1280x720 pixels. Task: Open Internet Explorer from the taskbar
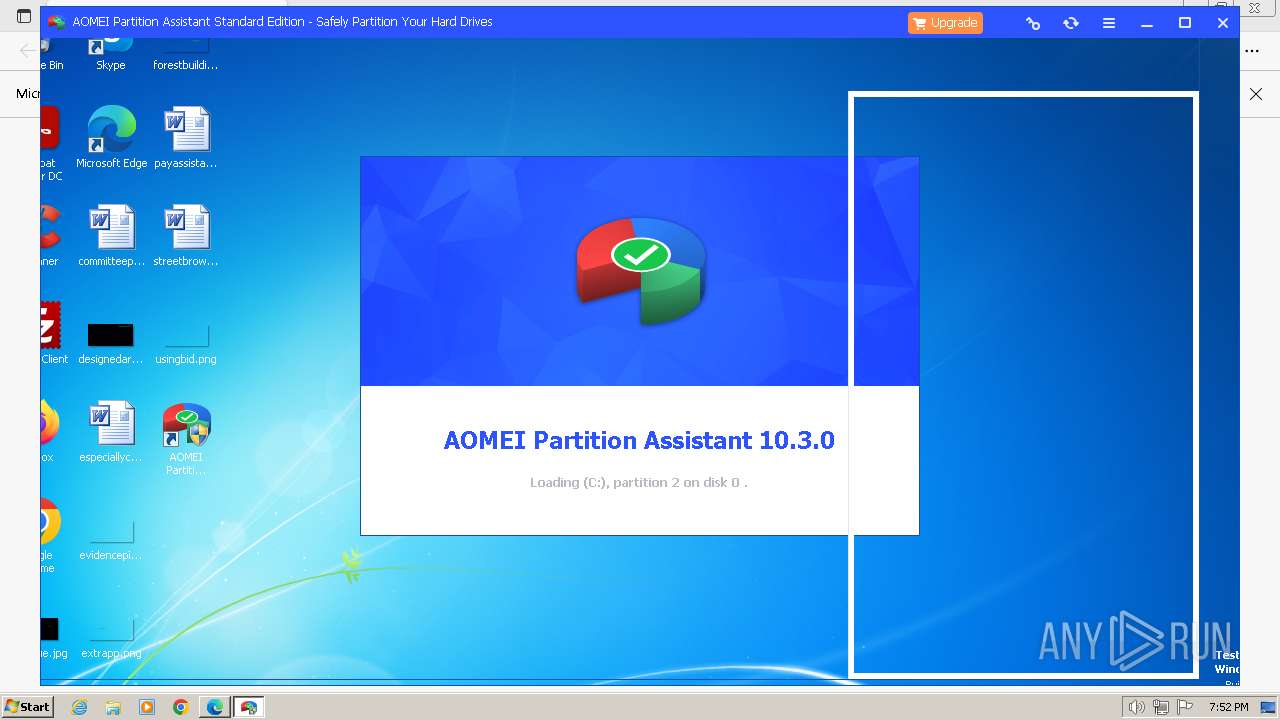tap(79, 707)
